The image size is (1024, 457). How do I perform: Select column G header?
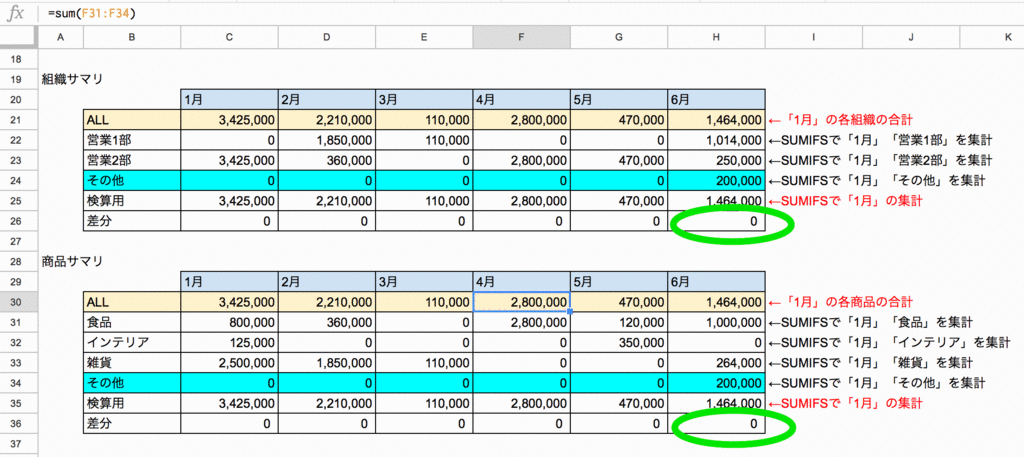tap(618, 39)
